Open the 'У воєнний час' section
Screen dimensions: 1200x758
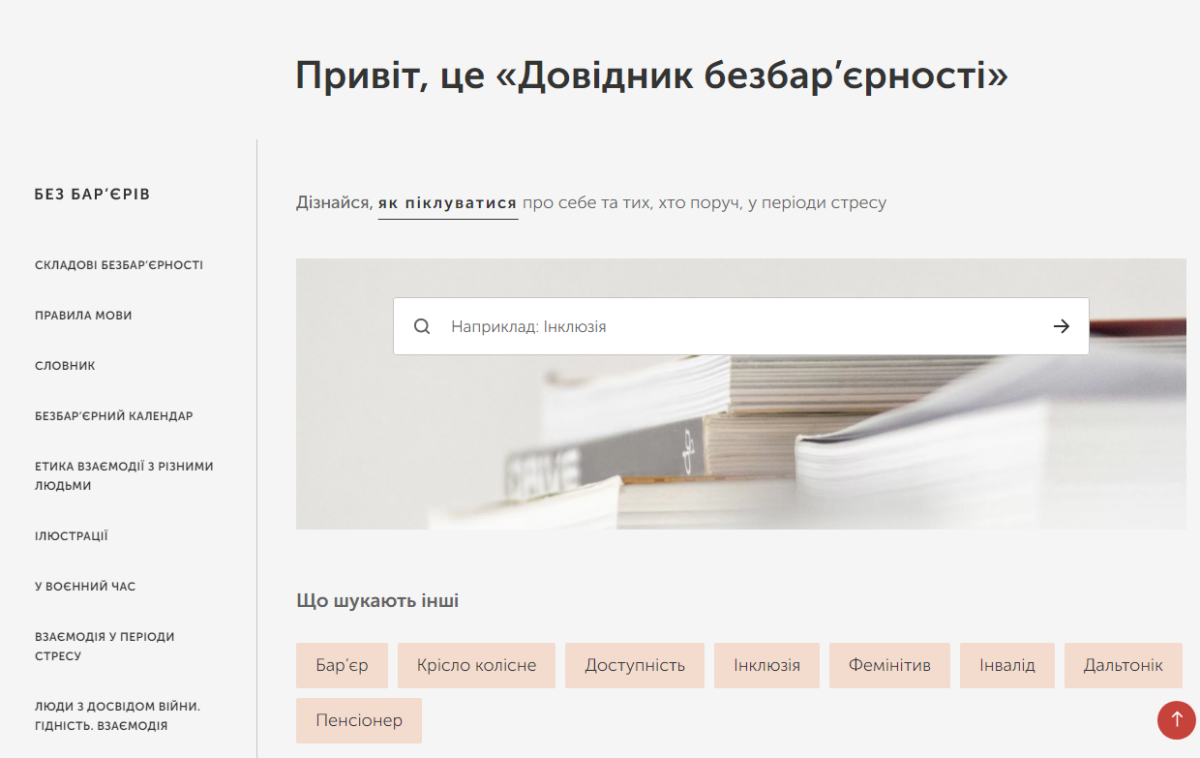85,586
